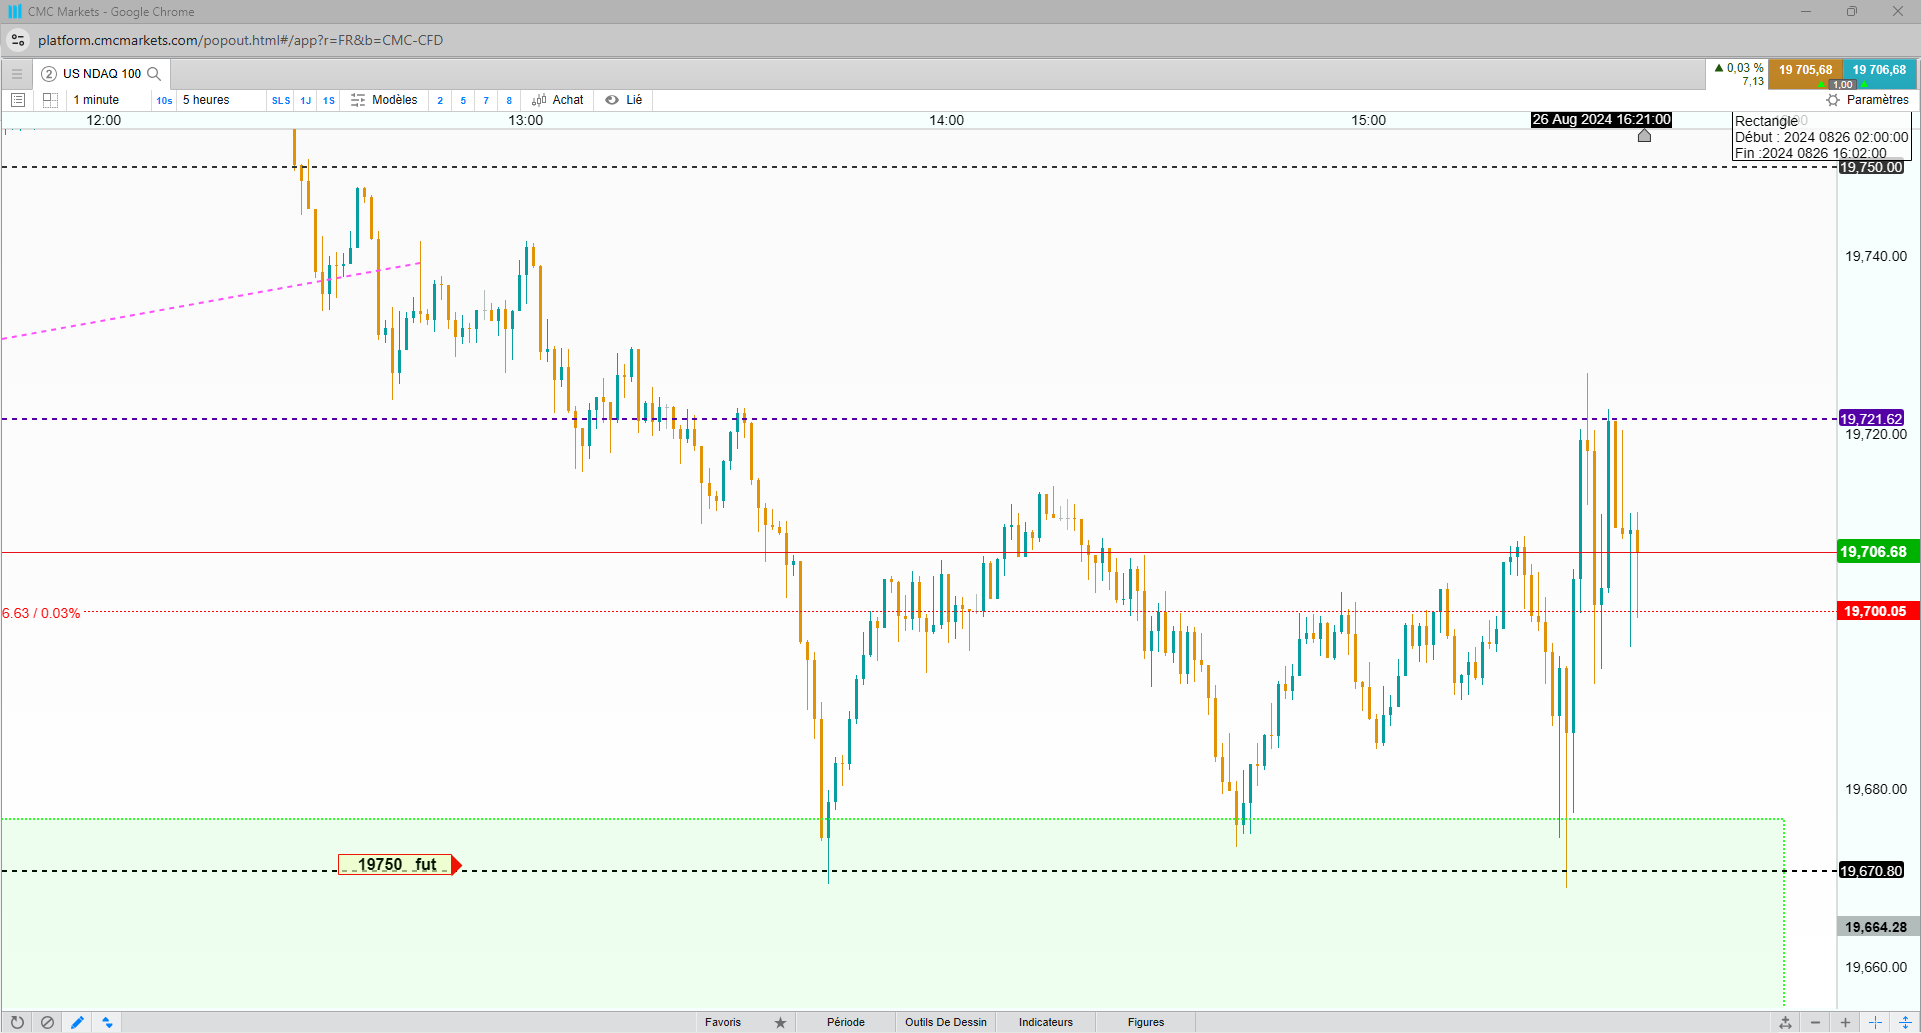
Task: Click the zoom in plus icon
Action: click(x=1845, y=1022)
